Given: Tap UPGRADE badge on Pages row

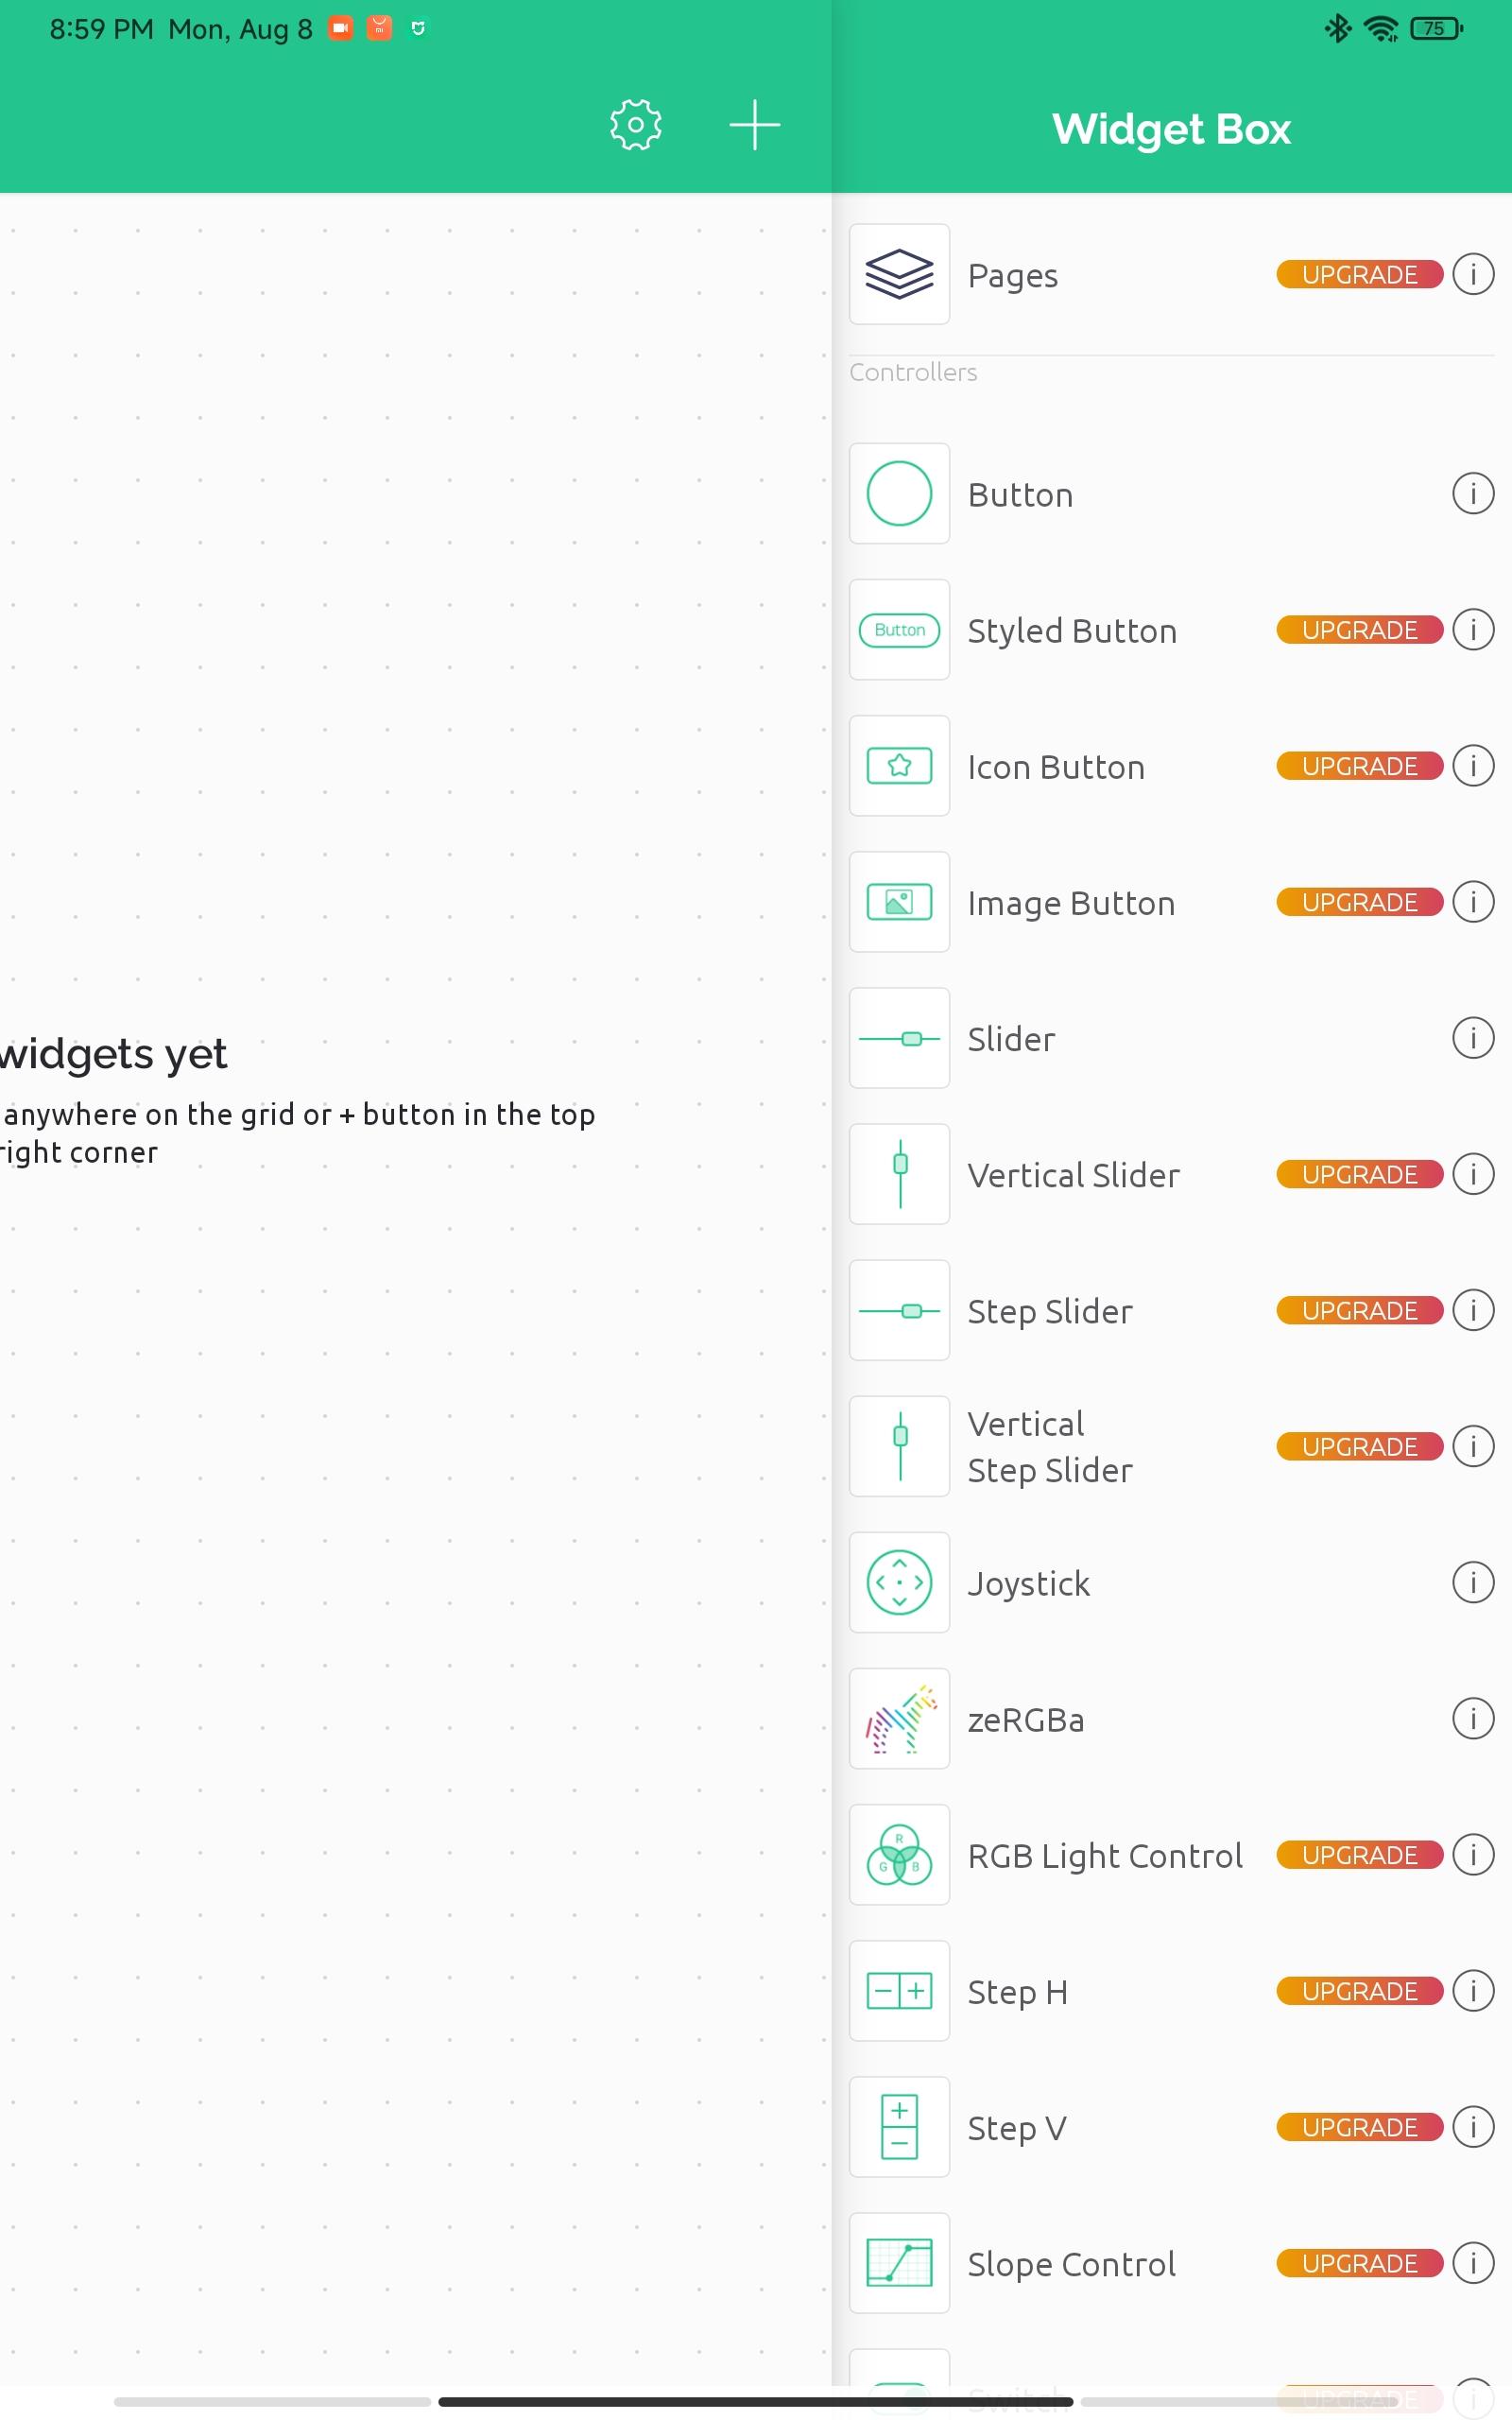Looking at the screenshot, I should tap(1359, 274).
